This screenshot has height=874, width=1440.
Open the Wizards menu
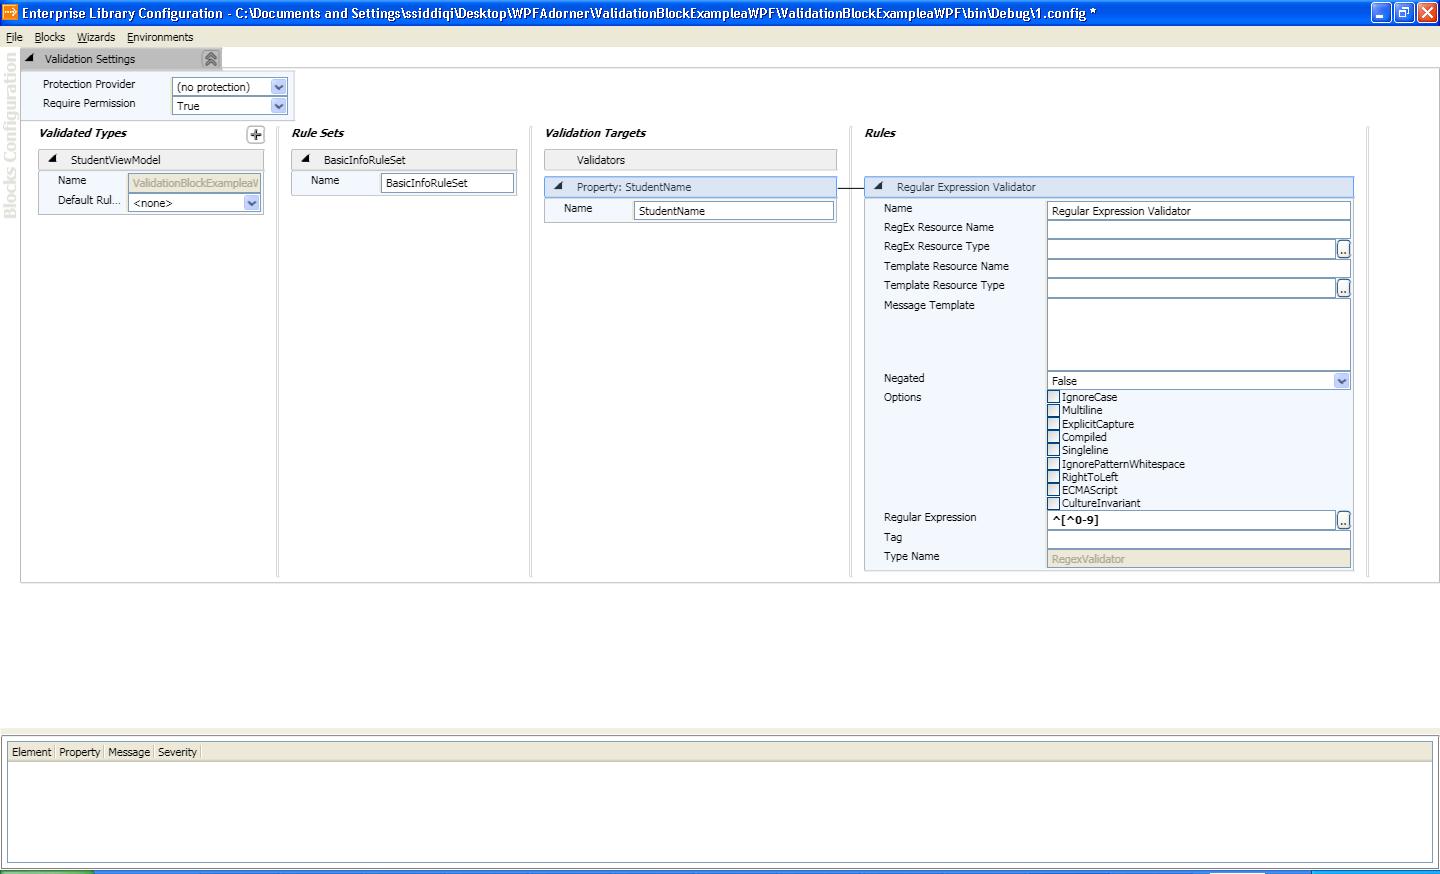tap(95, 37)
